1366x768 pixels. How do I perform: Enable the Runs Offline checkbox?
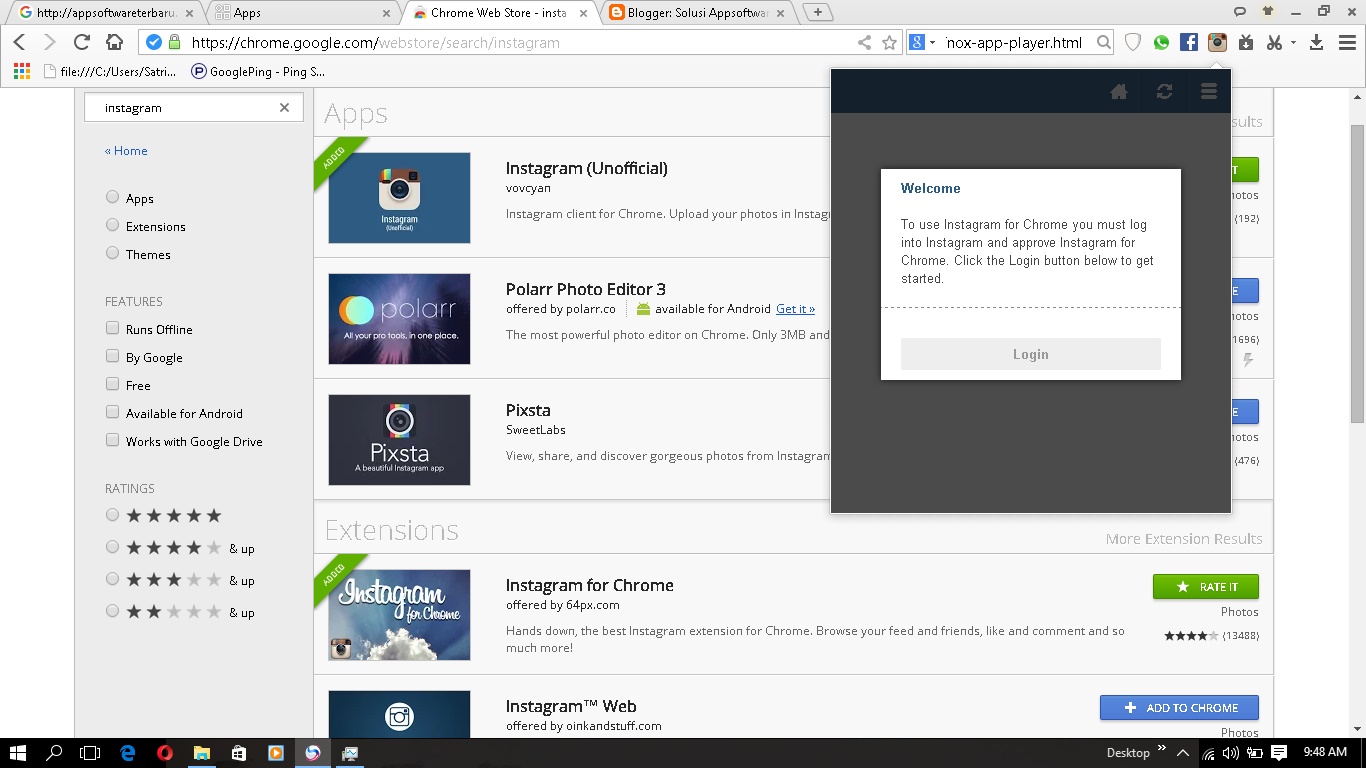click(113, 328)
